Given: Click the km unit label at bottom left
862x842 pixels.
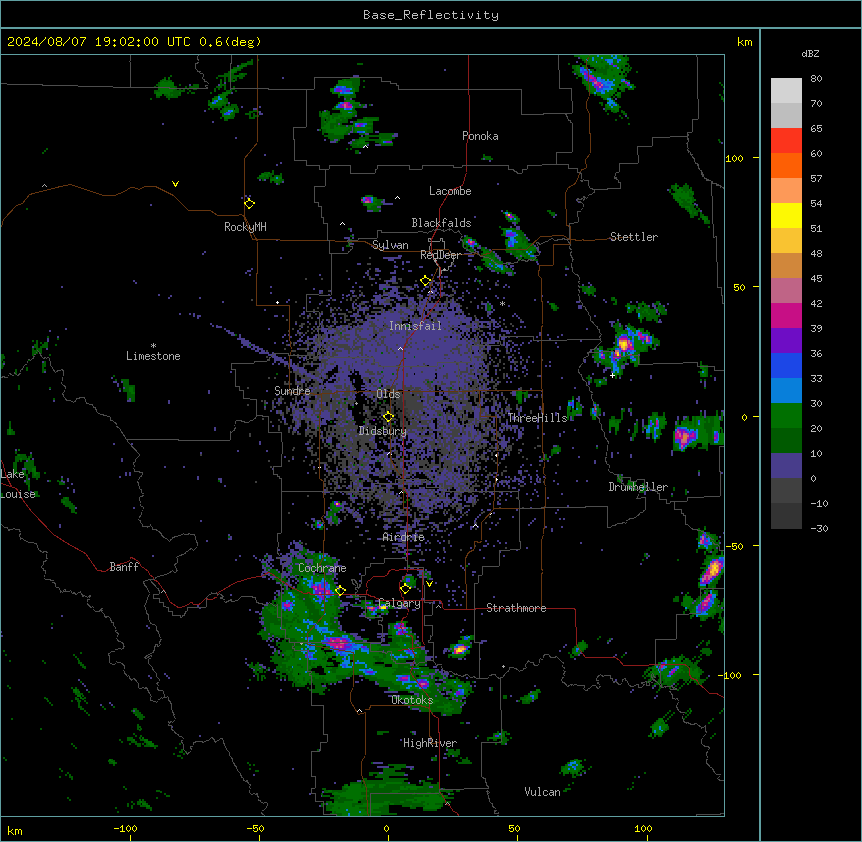Looking at the screenshot, I should point(15,830).
